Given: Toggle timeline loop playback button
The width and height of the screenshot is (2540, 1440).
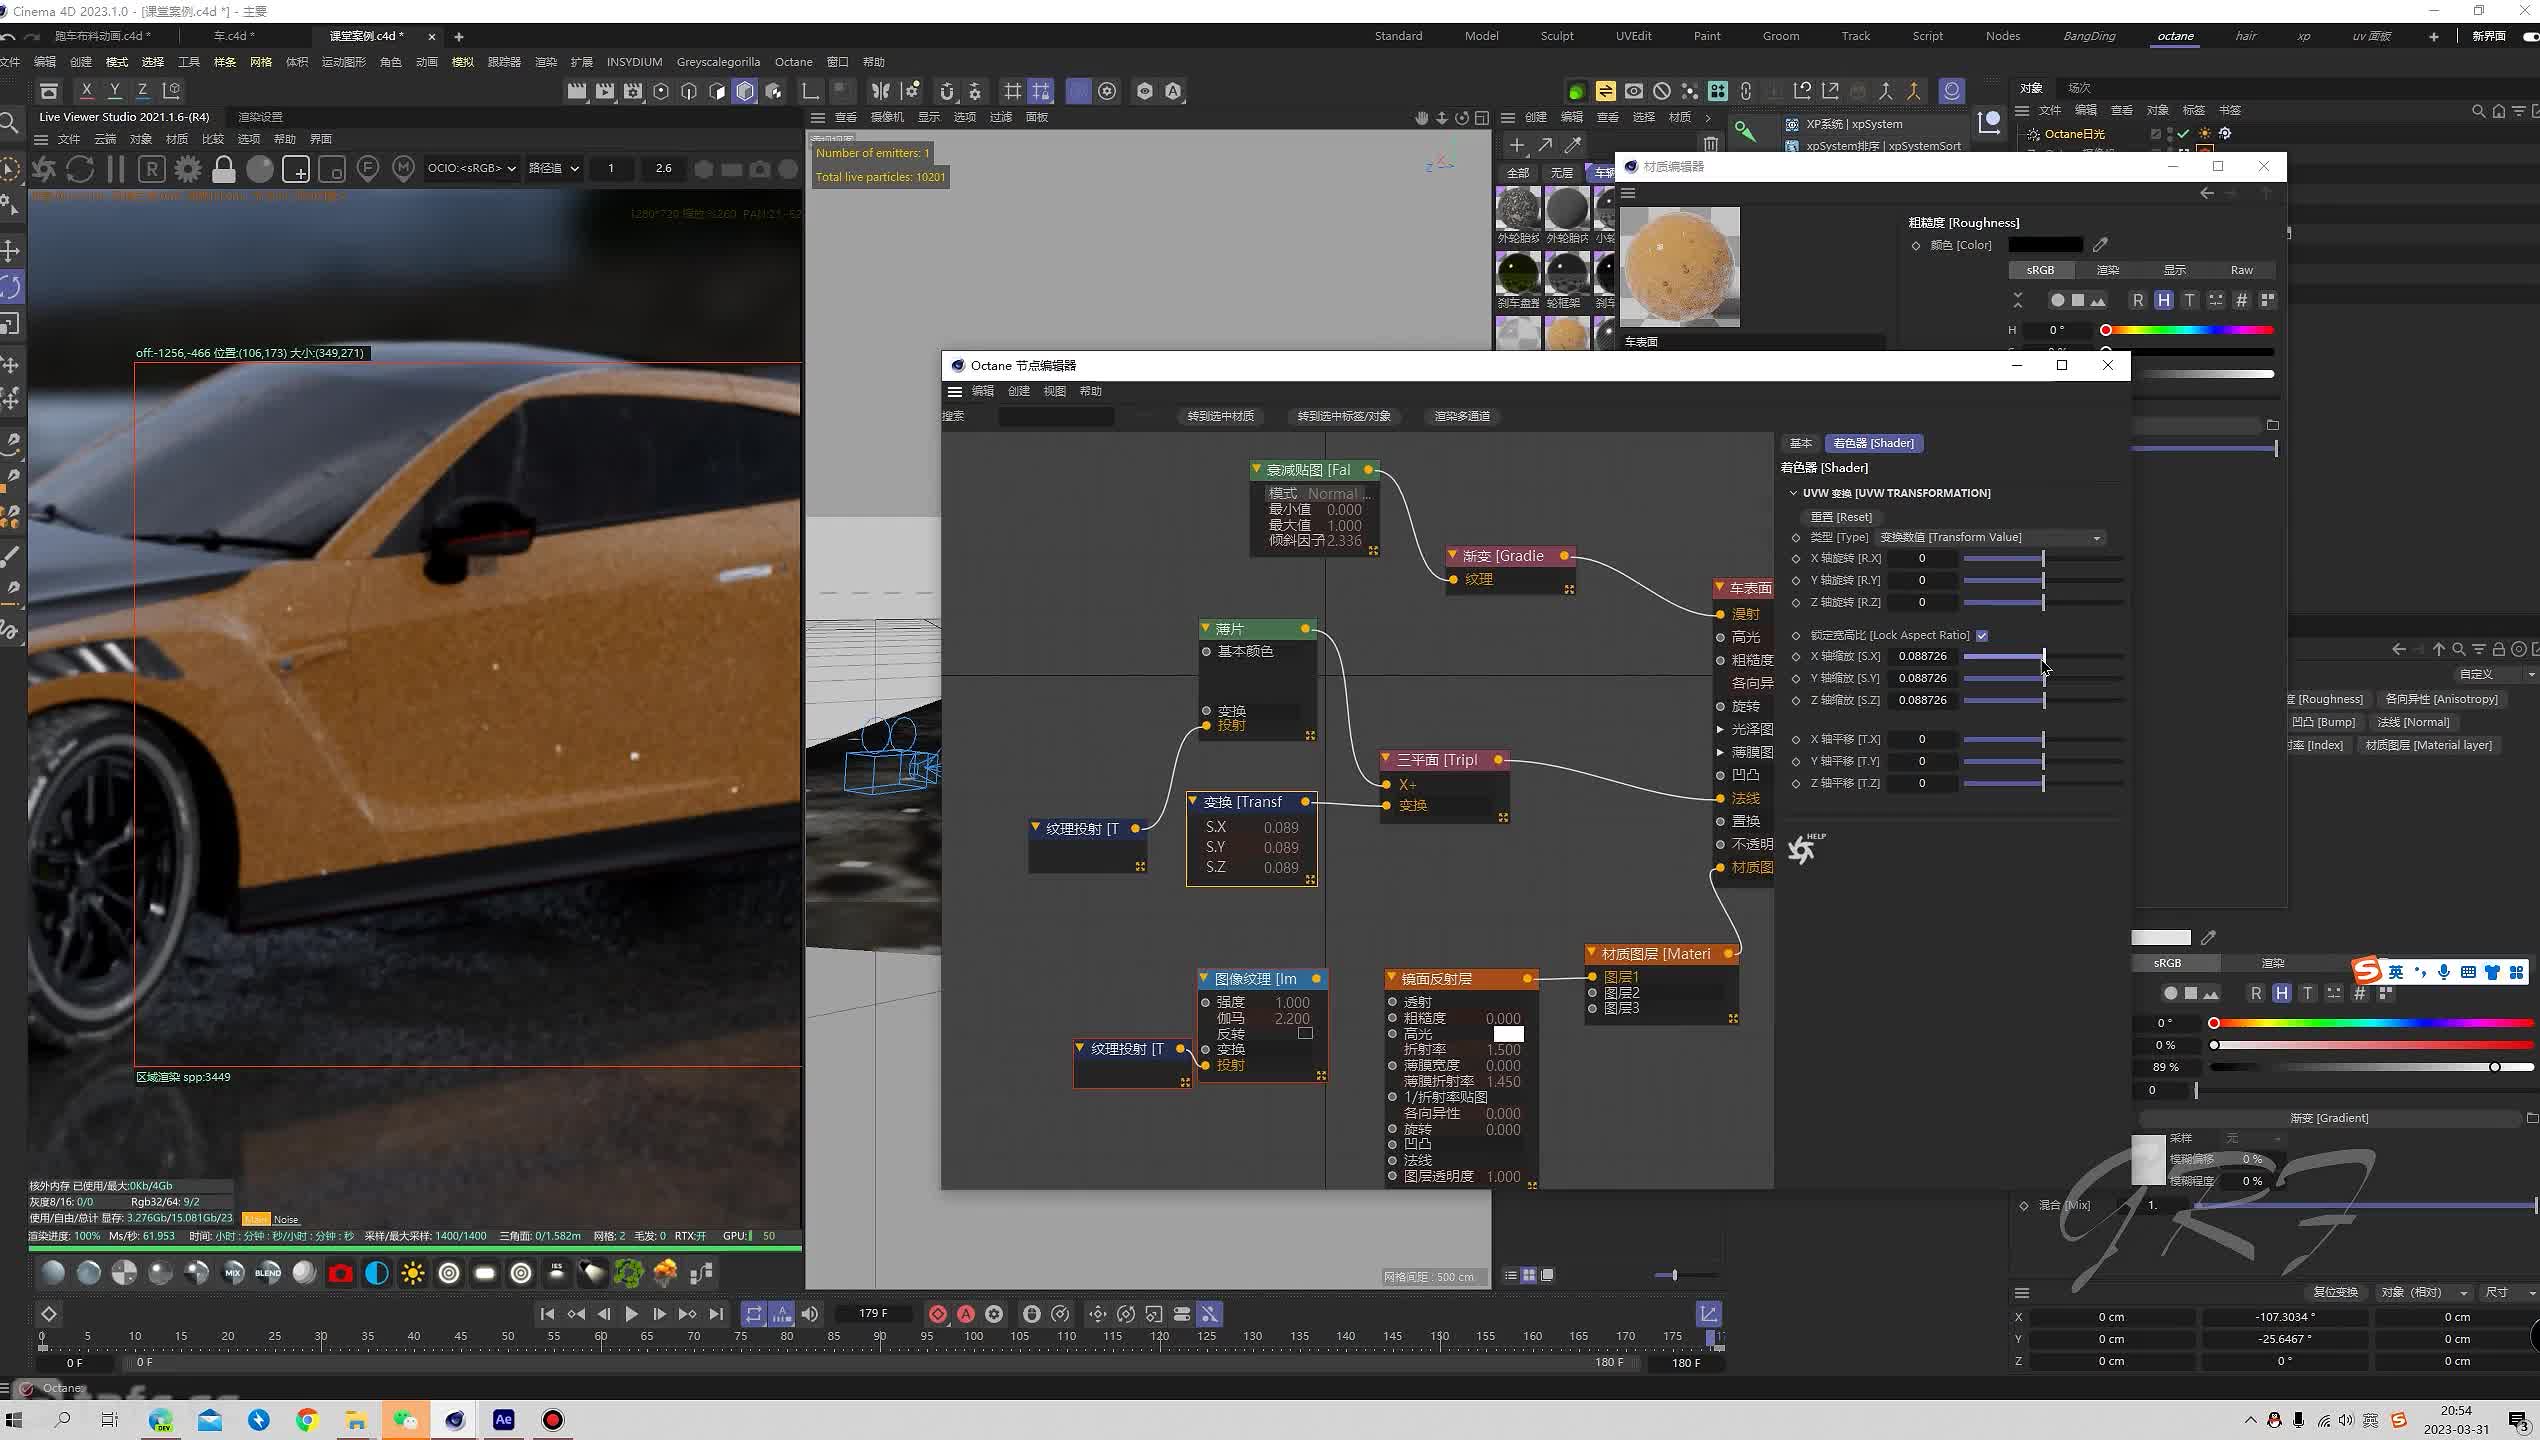Looking at the screenshot, I should pos(753,1314).
